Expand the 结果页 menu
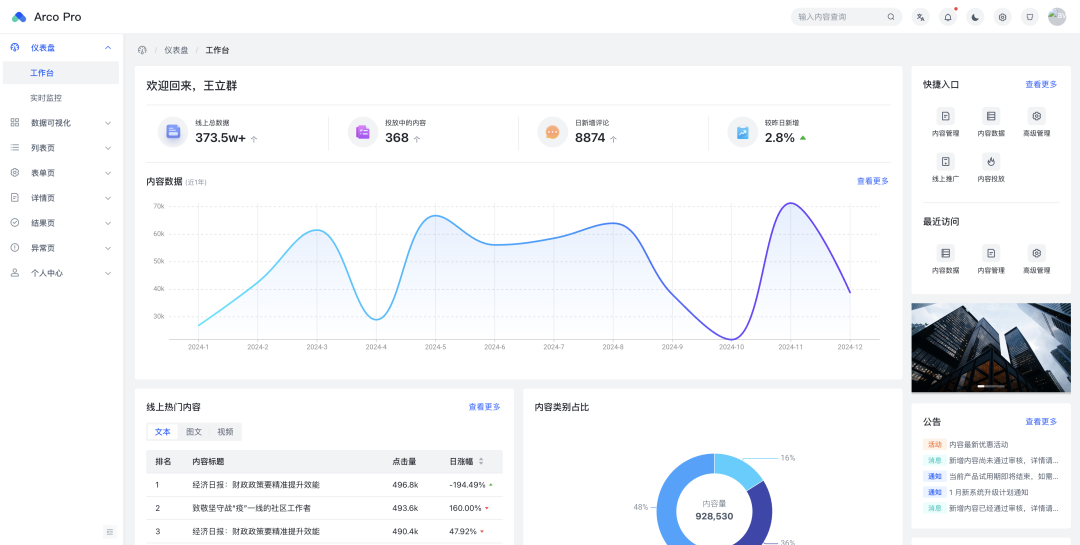The height and width of the screenshot is (545, 1080). pos(60,223)
